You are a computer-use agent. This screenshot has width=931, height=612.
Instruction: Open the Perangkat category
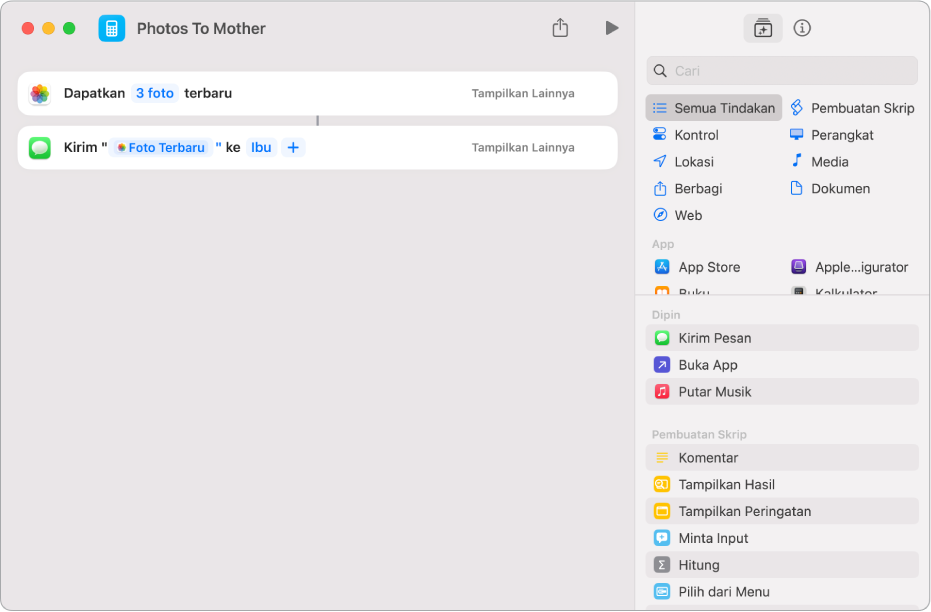click(x=831, y=135)
